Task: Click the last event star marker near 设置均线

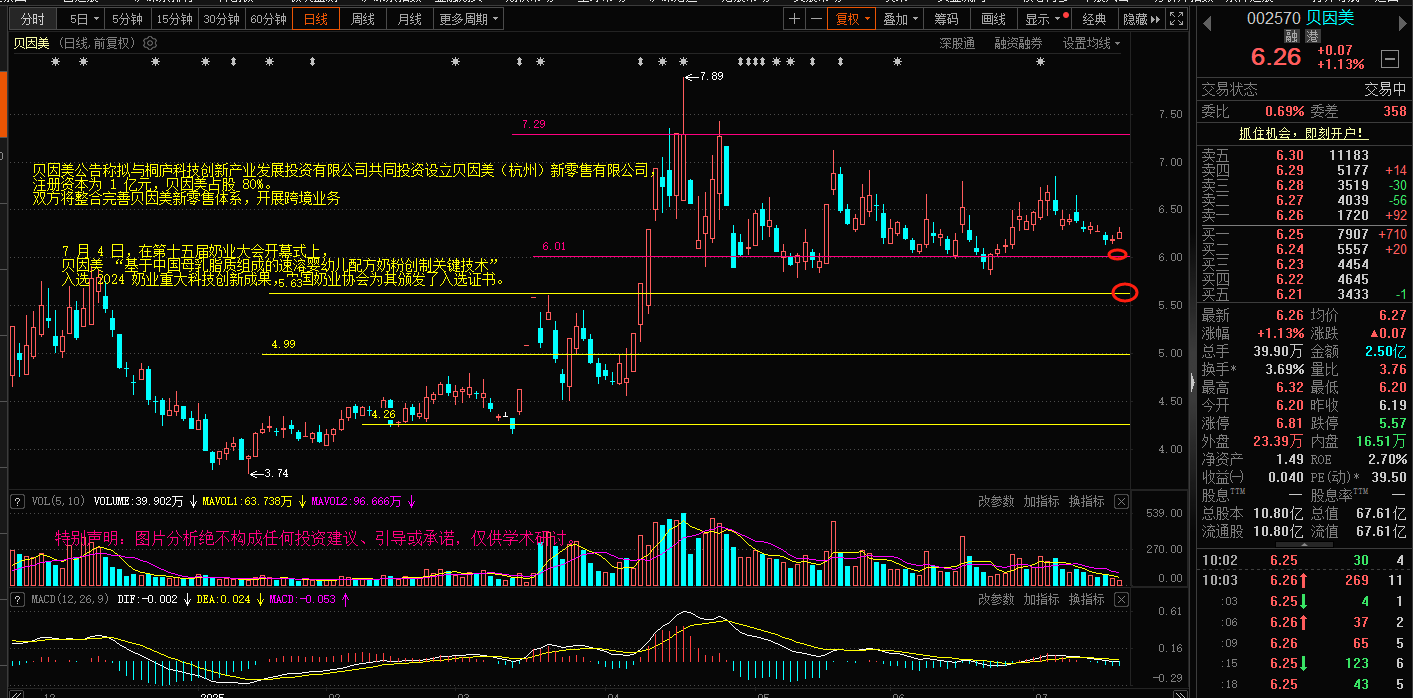Action: point(1040,62)
